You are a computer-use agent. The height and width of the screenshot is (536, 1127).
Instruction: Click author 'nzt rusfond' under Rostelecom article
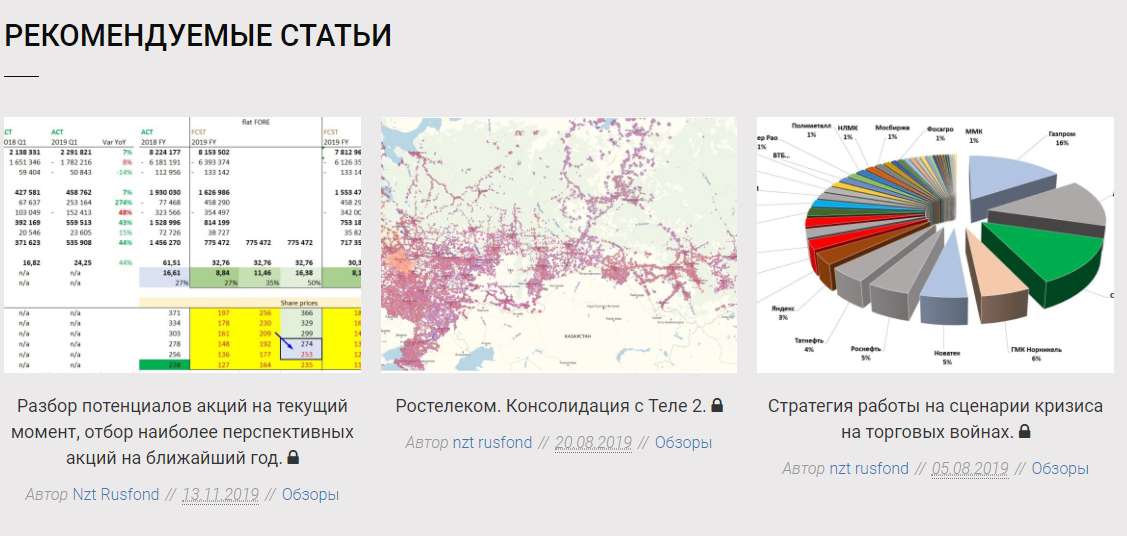[492, 442]
